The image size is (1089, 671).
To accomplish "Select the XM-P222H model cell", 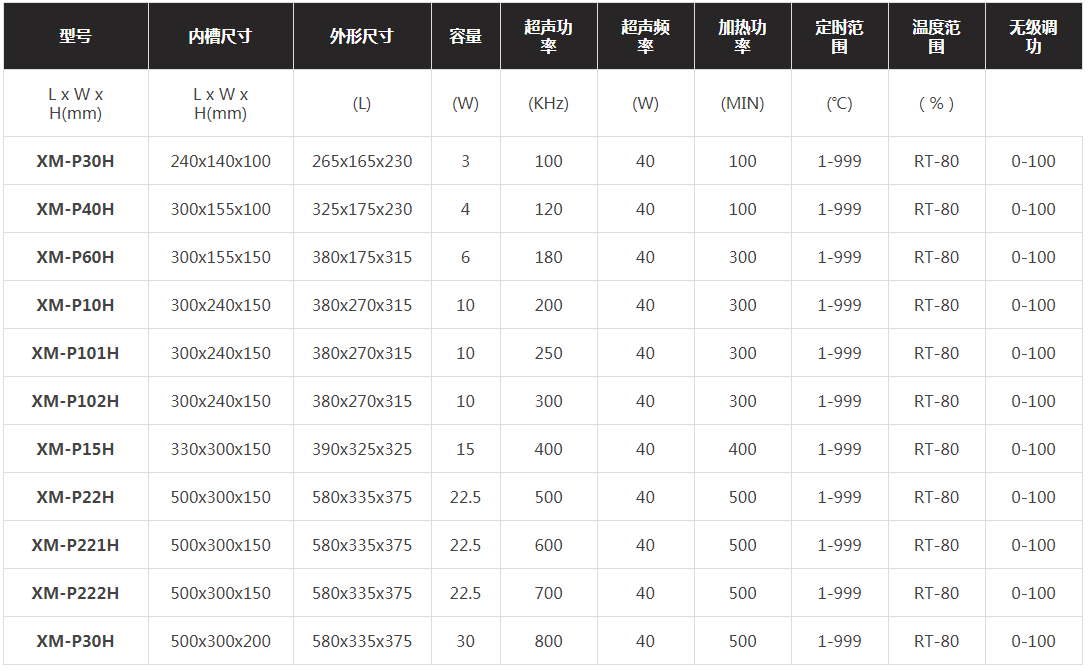I will click(x=76, y=593).
